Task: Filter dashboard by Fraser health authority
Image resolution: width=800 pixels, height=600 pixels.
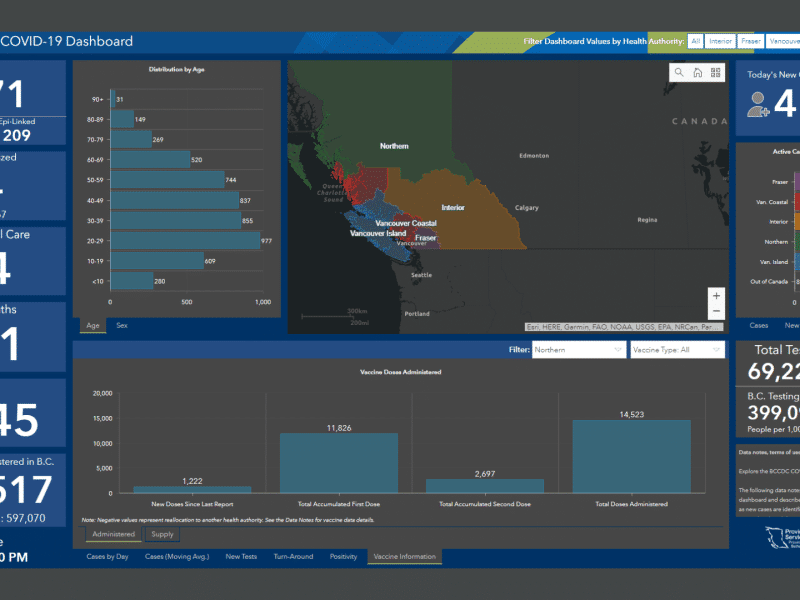Action: point(751,41)
